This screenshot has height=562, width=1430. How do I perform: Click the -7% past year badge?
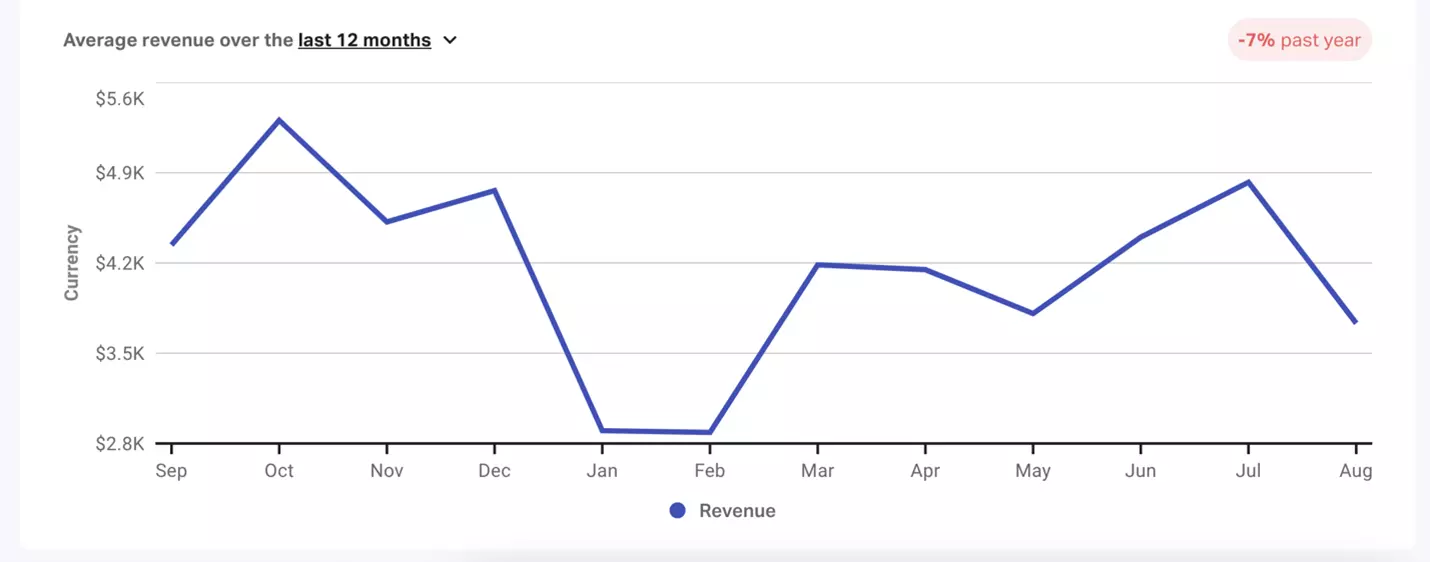(1299, 41)
